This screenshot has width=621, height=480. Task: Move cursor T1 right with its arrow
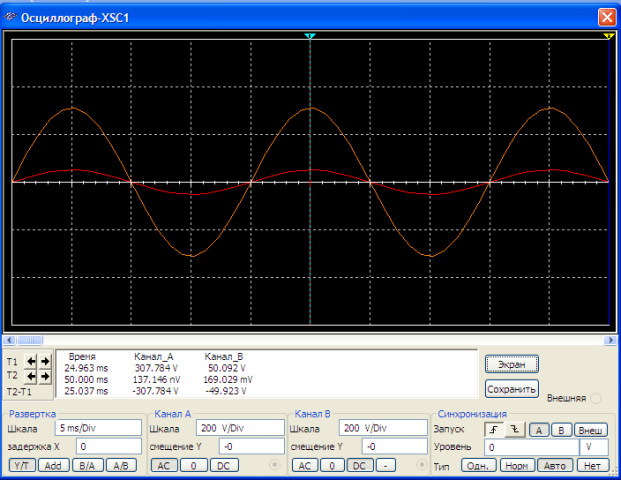tap(45, 361)
